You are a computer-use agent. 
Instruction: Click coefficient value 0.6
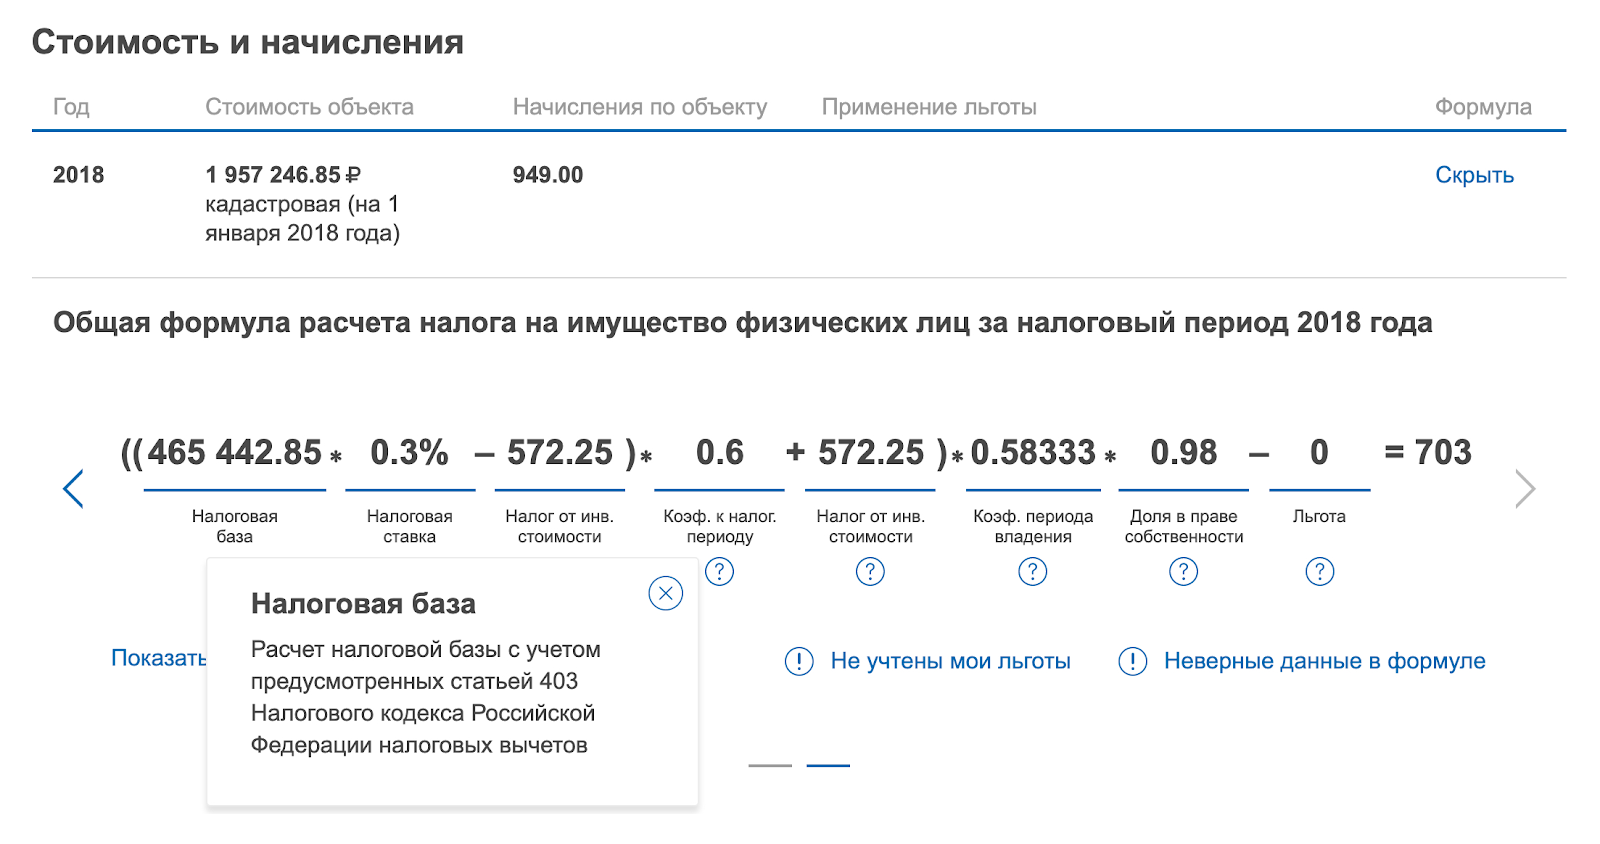click(720, 452)
